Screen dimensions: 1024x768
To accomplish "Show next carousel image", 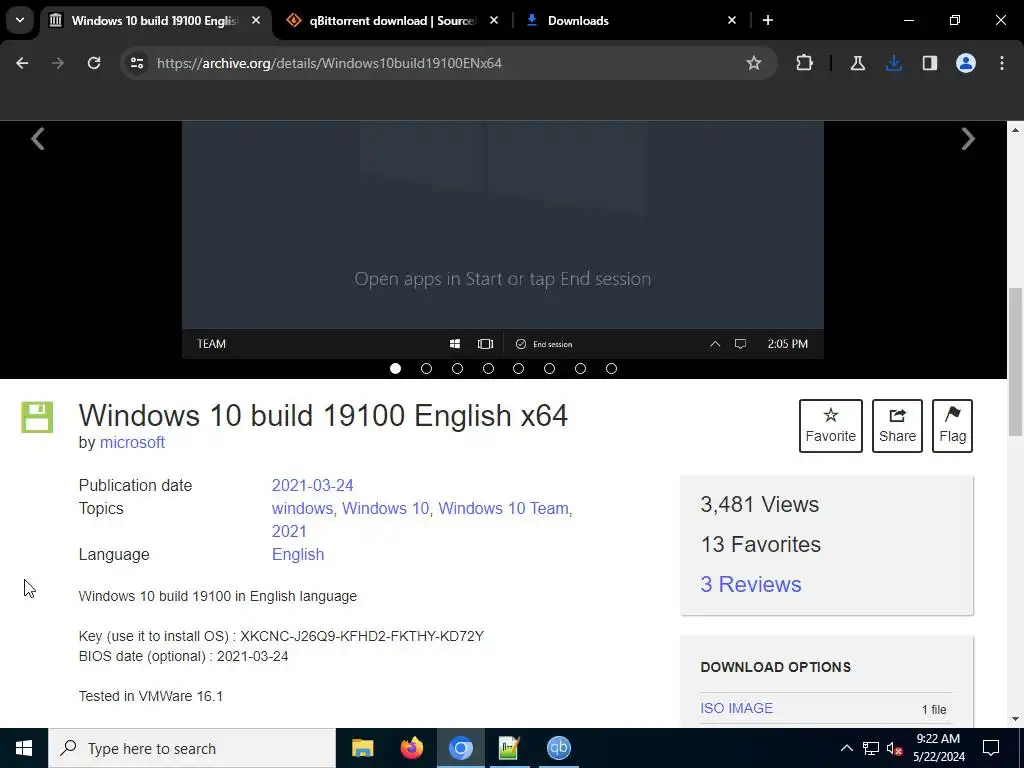I will click(x=968, y=138).
